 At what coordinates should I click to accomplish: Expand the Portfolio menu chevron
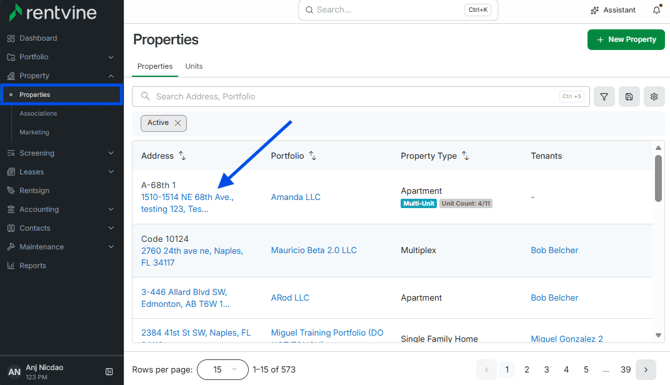(111, 57)
